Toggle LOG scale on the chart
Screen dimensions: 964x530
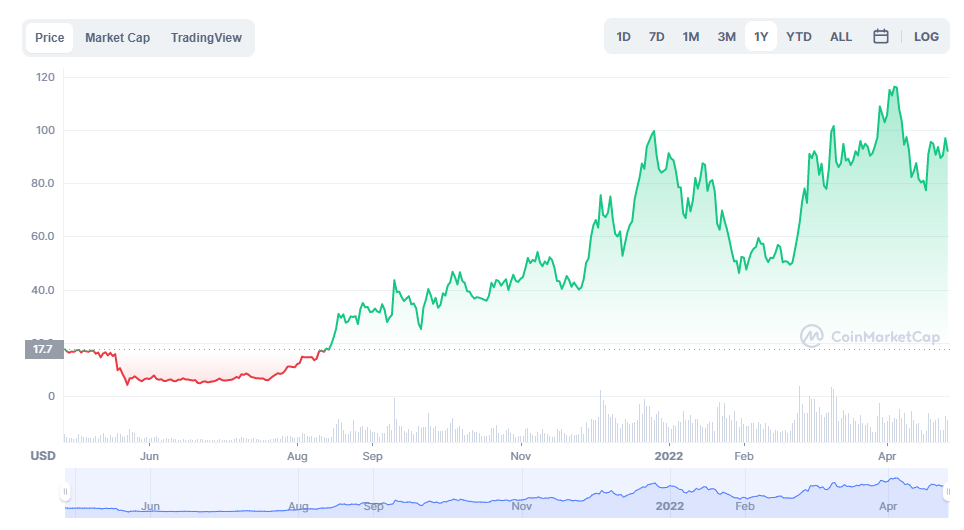click(926, 37)
